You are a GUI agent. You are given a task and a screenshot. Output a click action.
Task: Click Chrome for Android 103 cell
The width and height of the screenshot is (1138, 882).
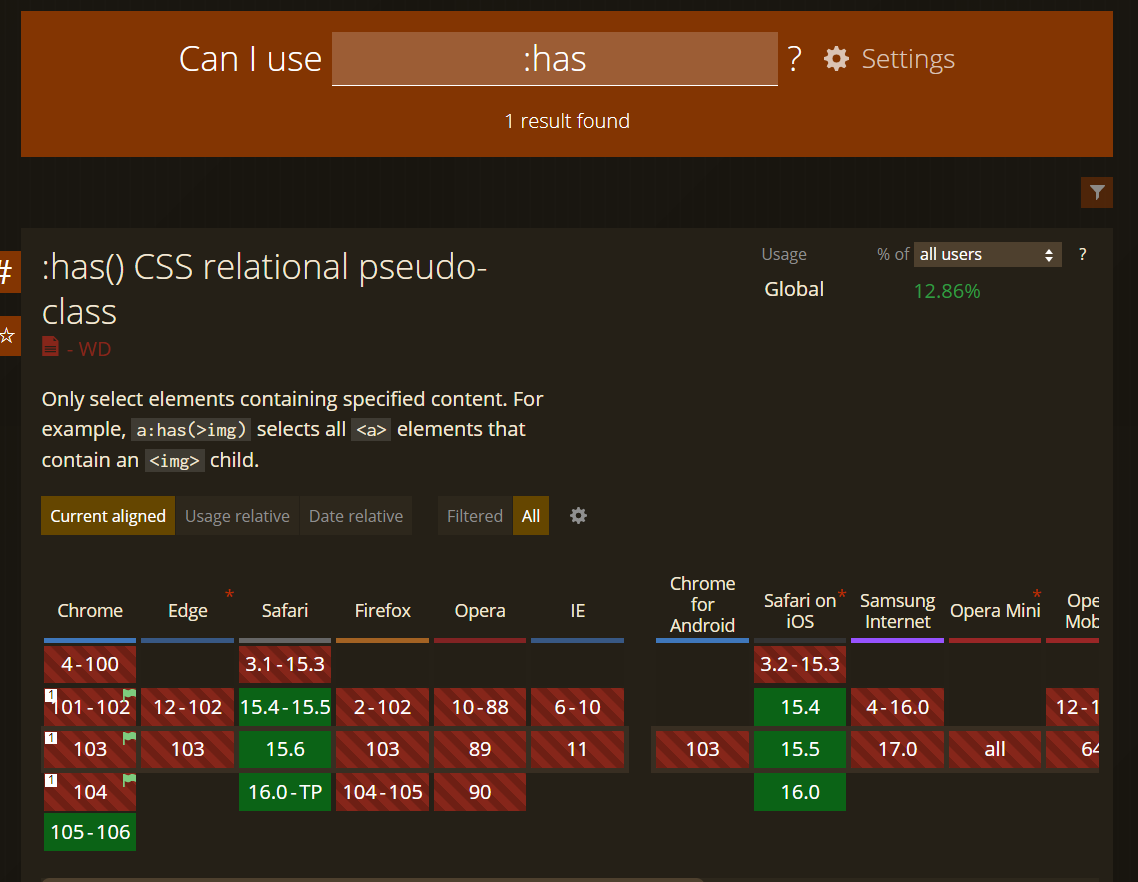coord(703,749)
